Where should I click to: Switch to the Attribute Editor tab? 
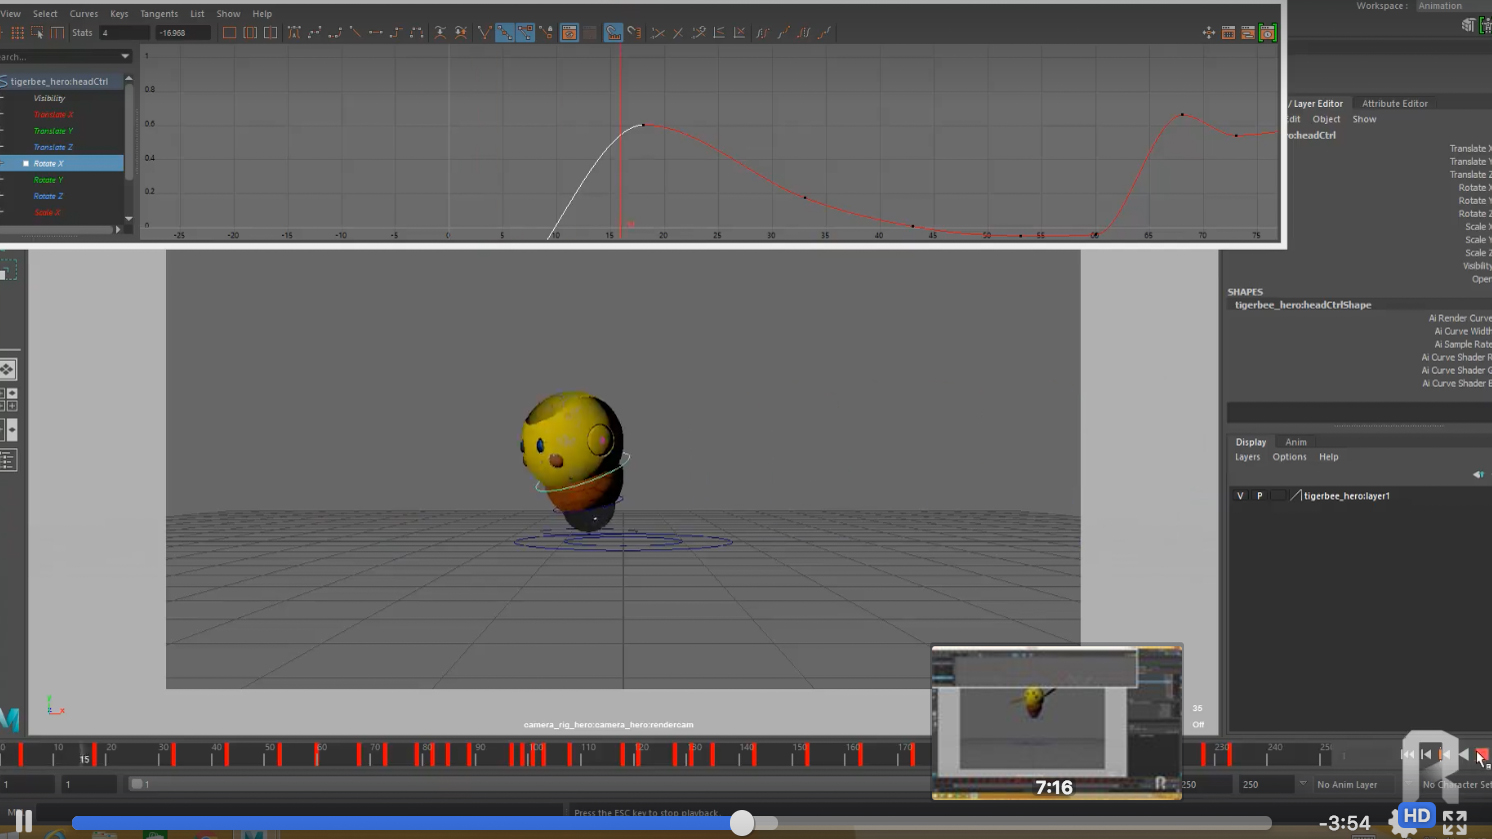pos(1394,103)
